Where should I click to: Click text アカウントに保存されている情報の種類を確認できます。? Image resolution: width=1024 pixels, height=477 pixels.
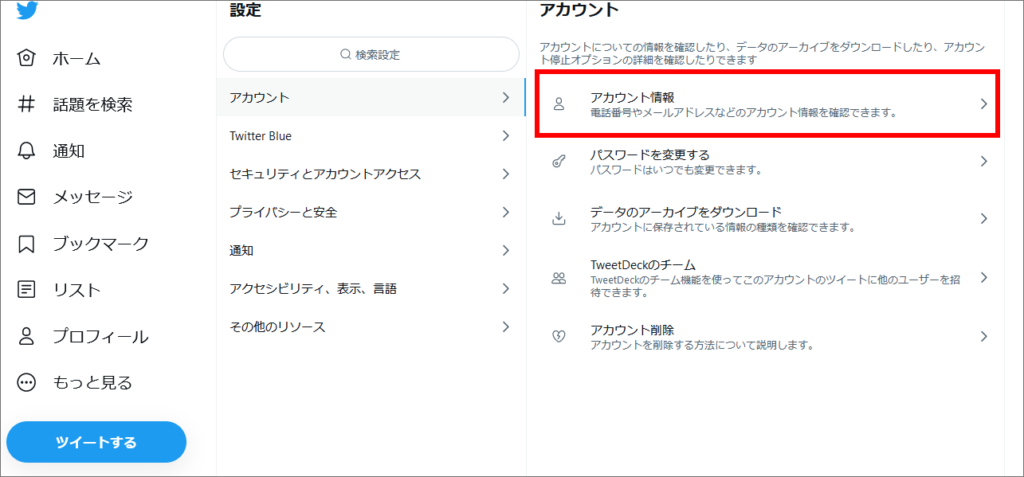pos(722,227)
